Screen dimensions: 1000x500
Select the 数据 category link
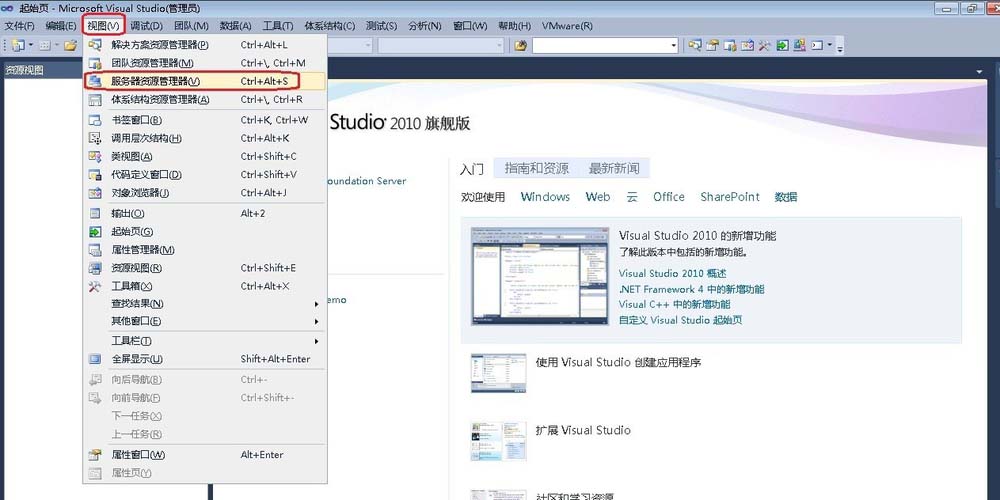point(786,197)
